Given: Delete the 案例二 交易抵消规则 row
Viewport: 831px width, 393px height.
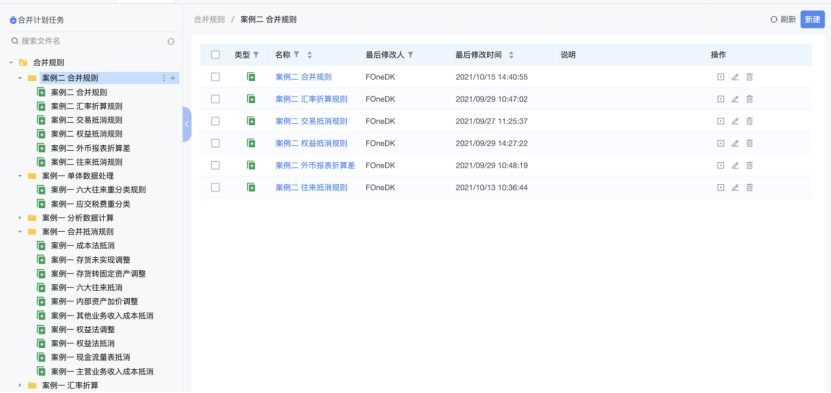Looking at the screenshot, I should (x=749, y=121).
